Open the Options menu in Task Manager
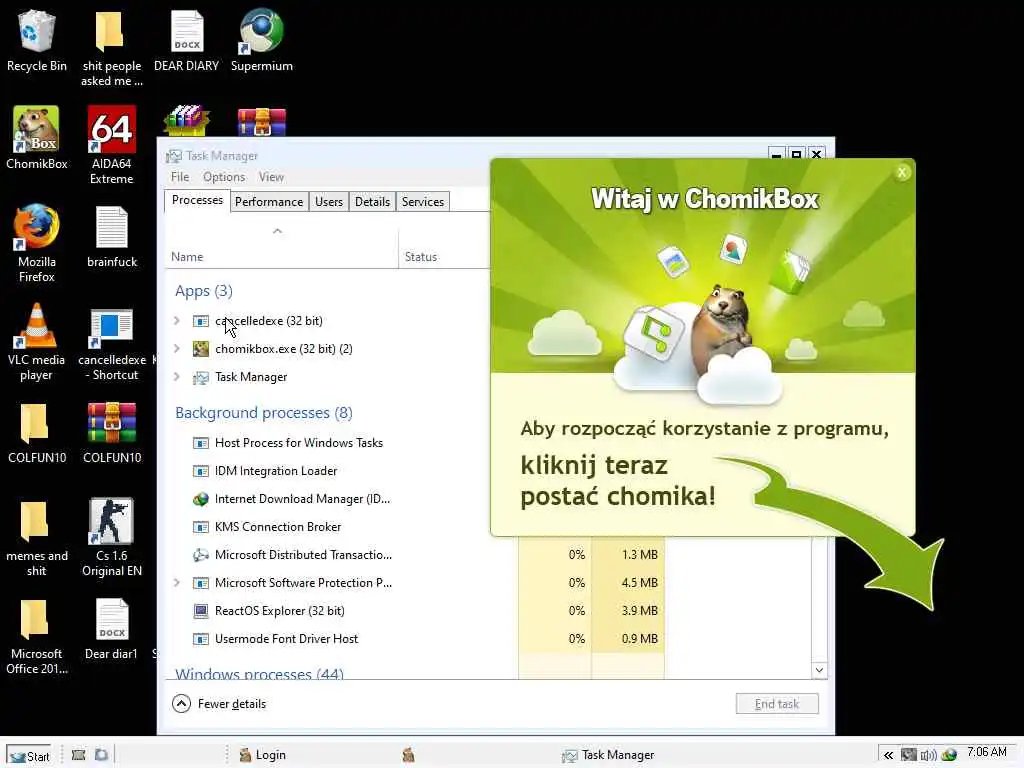 tap(224, 177)
